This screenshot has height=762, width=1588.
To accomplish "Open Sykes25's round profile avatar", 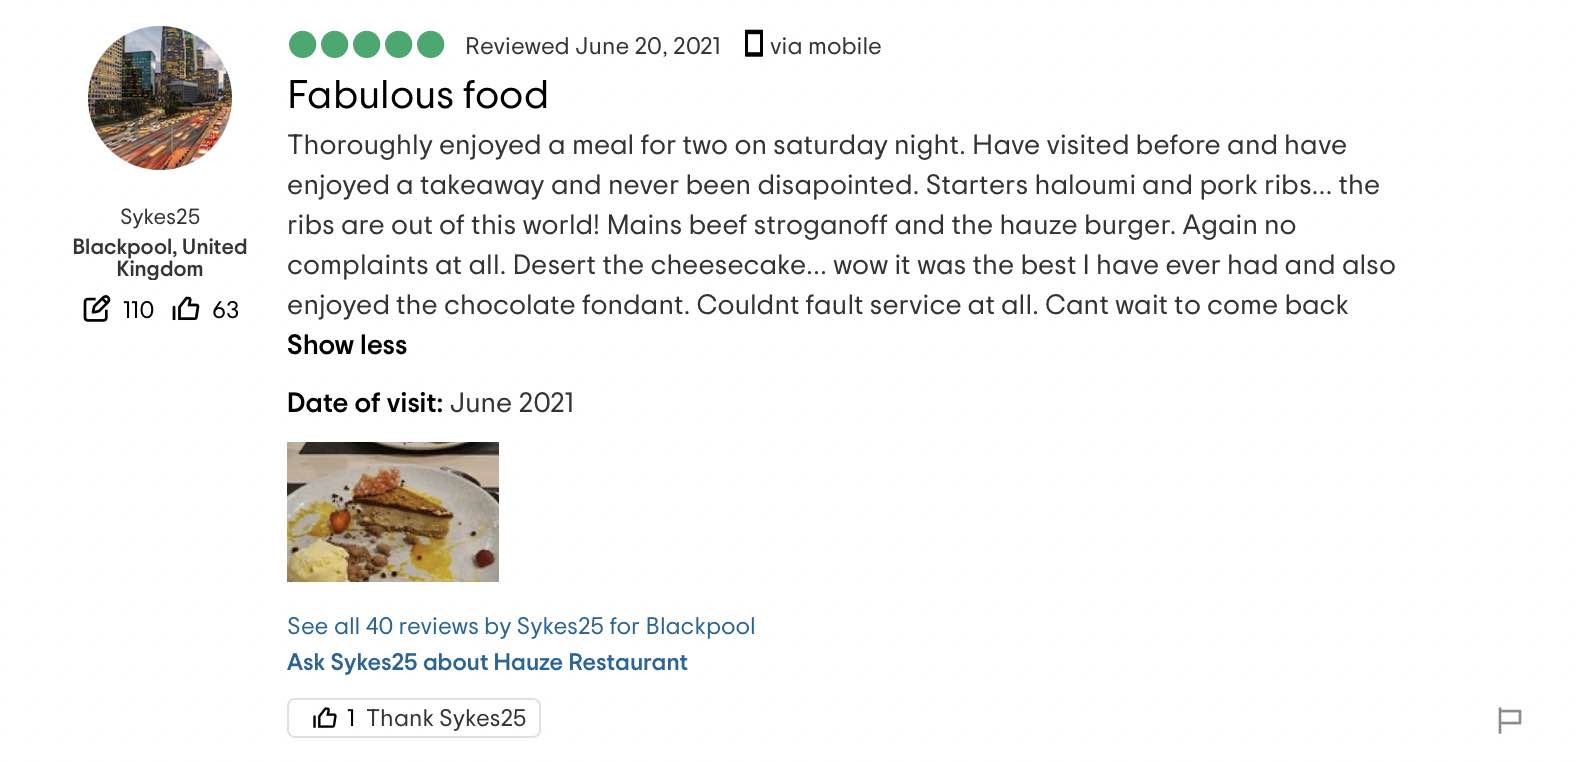I will (x=160, y=98).
